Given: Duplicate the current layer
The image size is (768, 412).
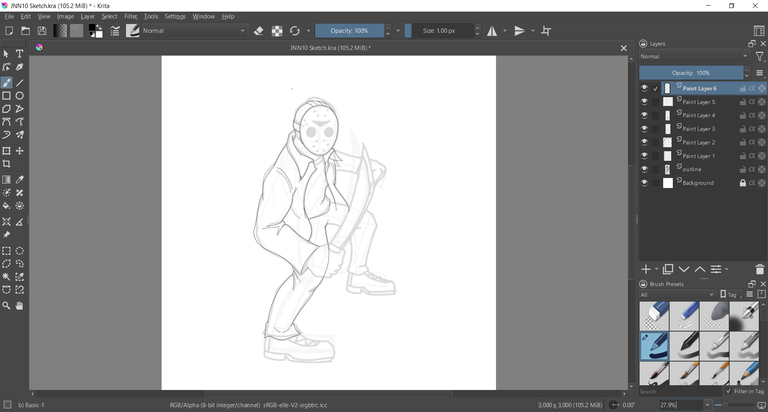Looking at the screenshot, I should [x=668, y=269].
